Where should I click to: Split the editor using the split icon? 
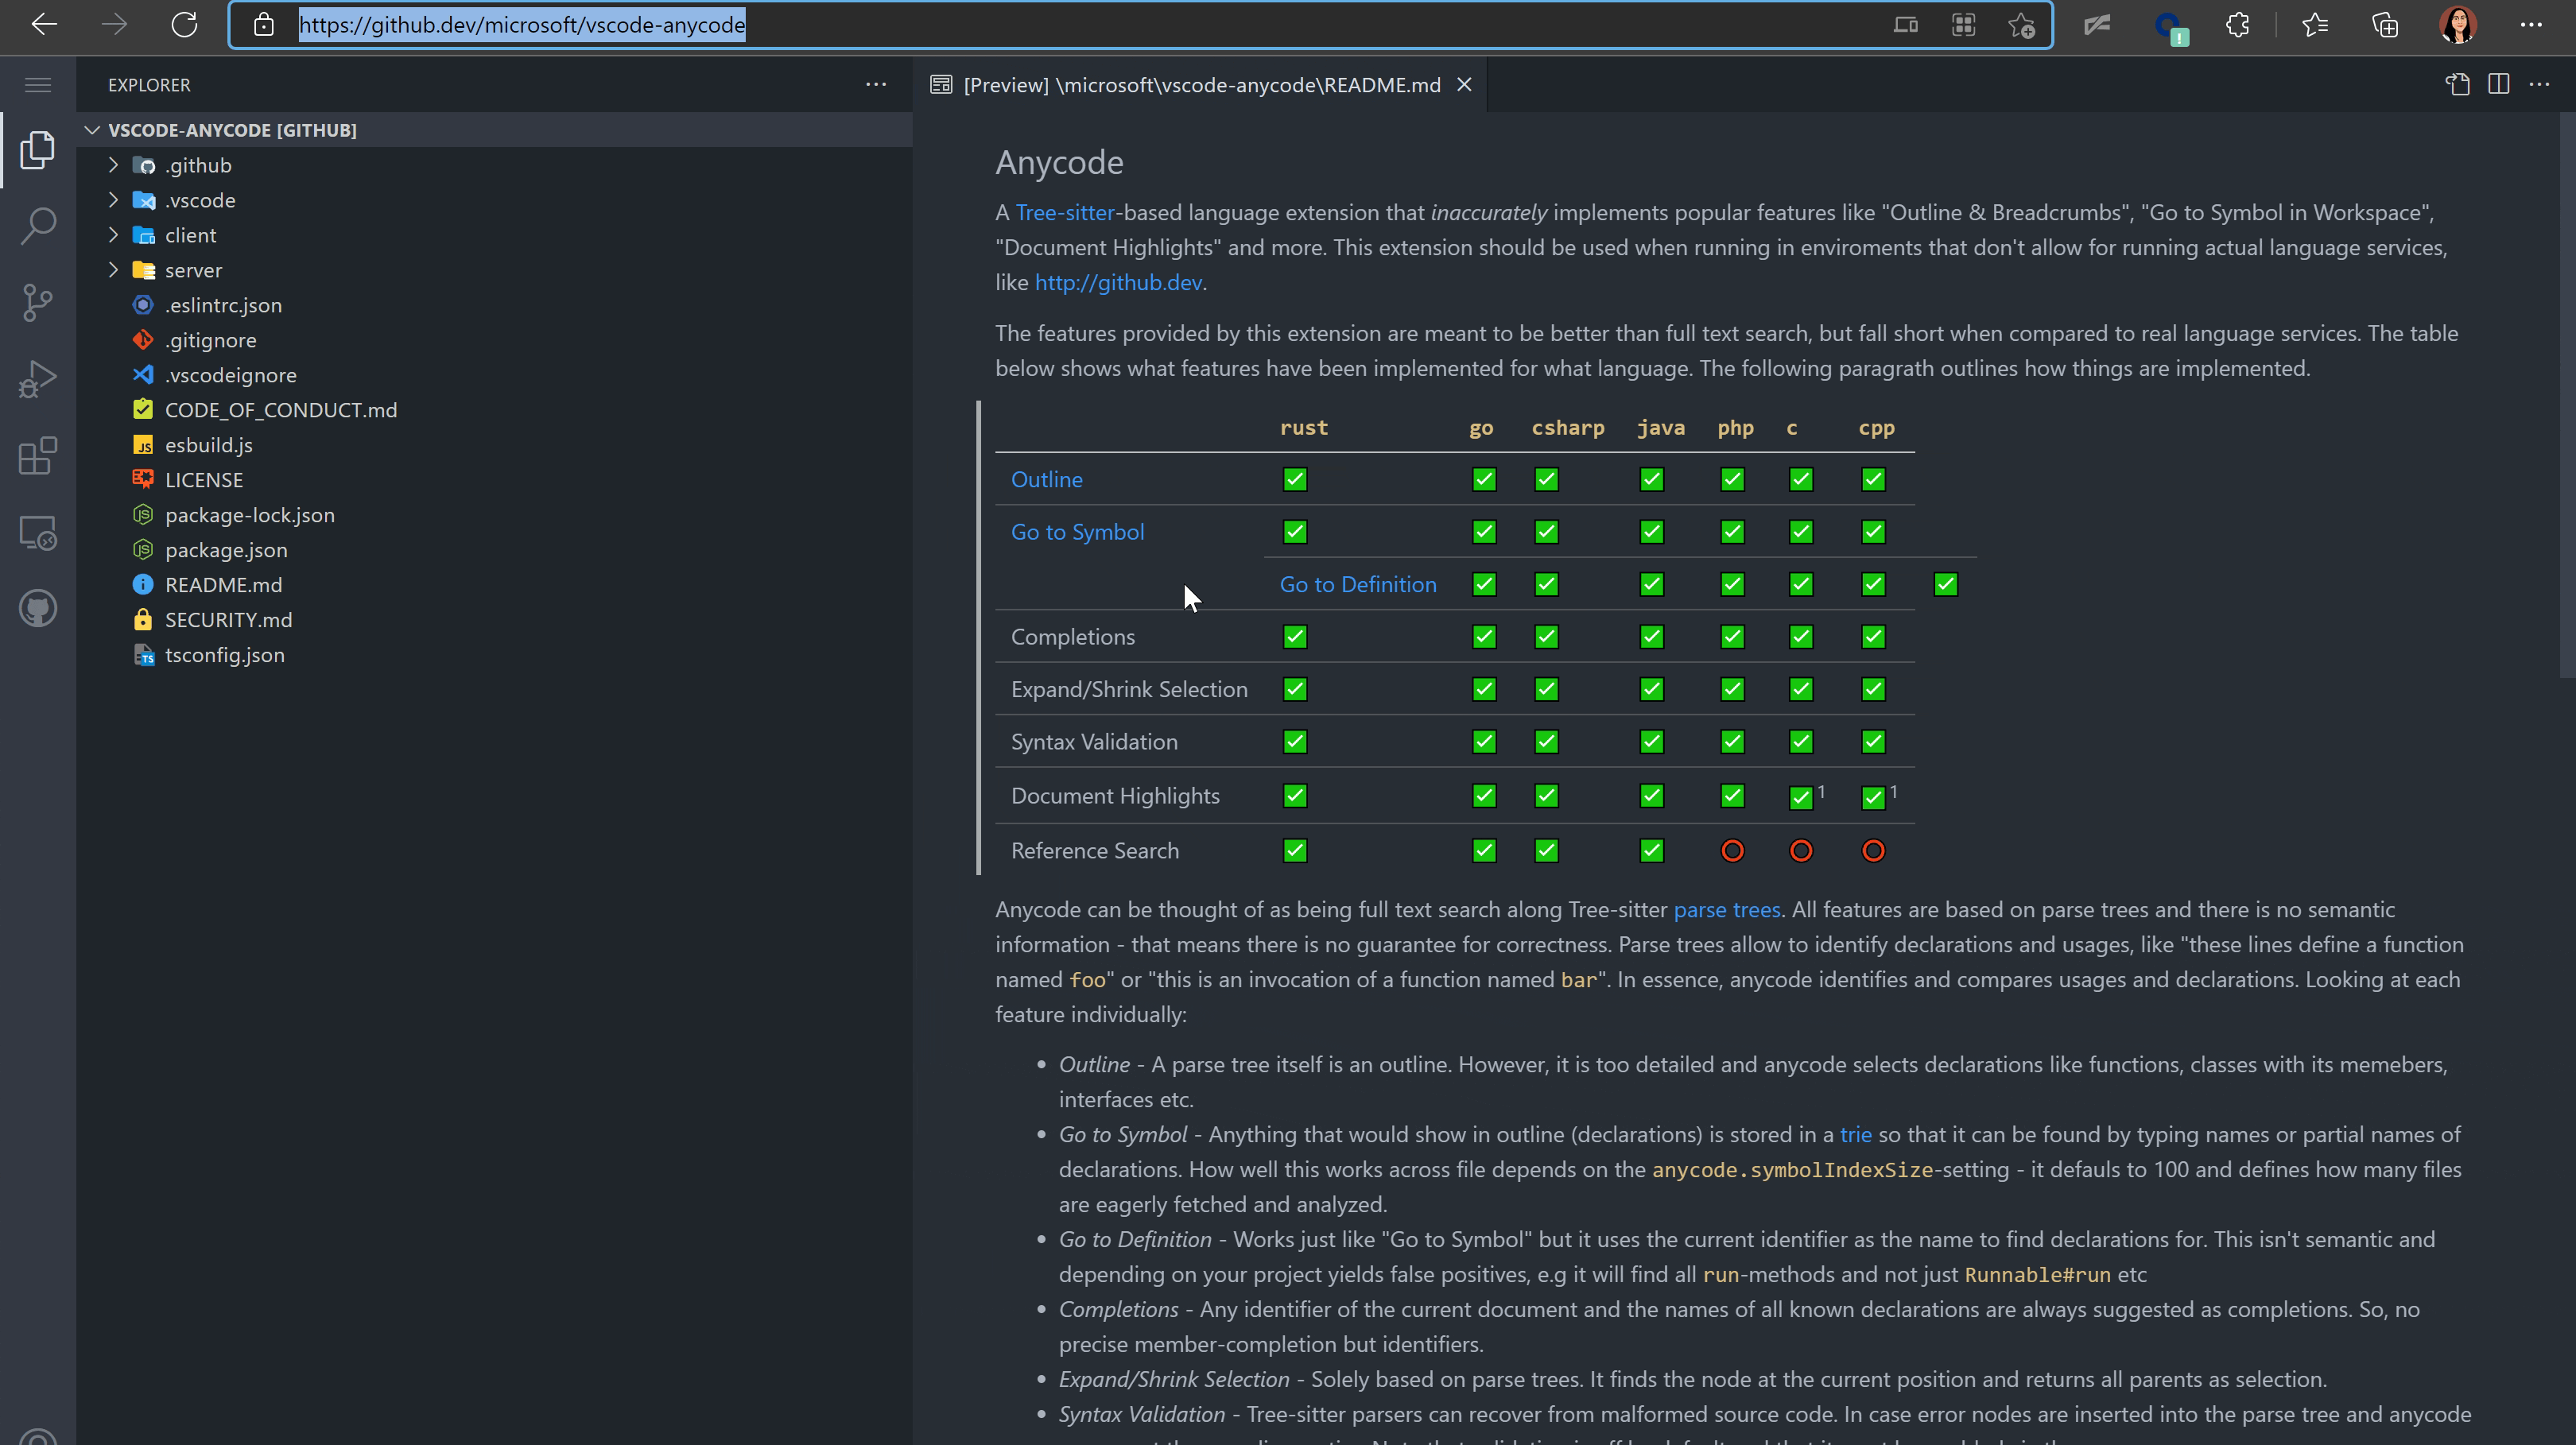point(2499,84)
